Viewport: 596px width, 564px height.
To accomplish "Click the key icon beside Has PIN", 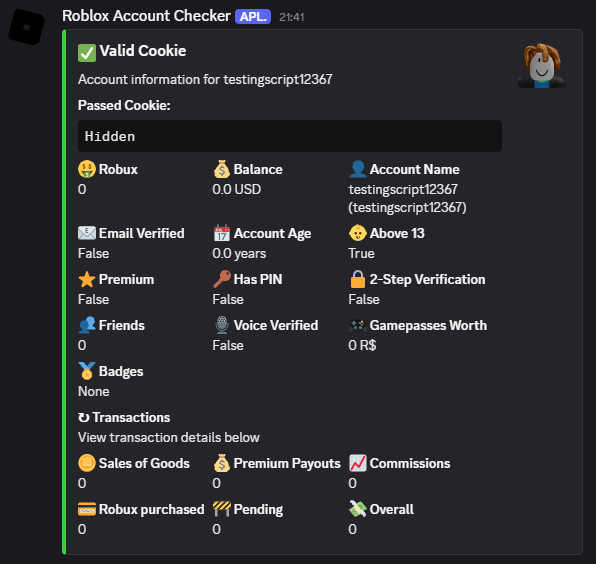I will pyautogui.click(x=222, y=279).
